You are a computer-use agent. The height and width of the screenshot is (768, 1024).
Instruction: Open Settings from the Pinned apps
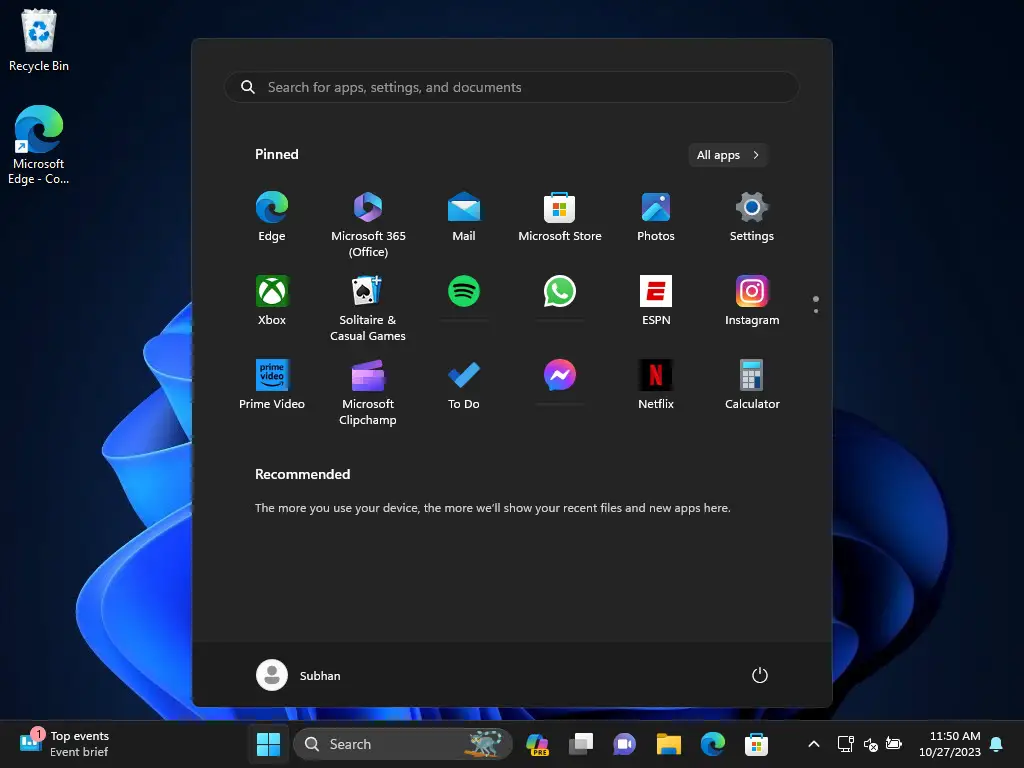752,217
